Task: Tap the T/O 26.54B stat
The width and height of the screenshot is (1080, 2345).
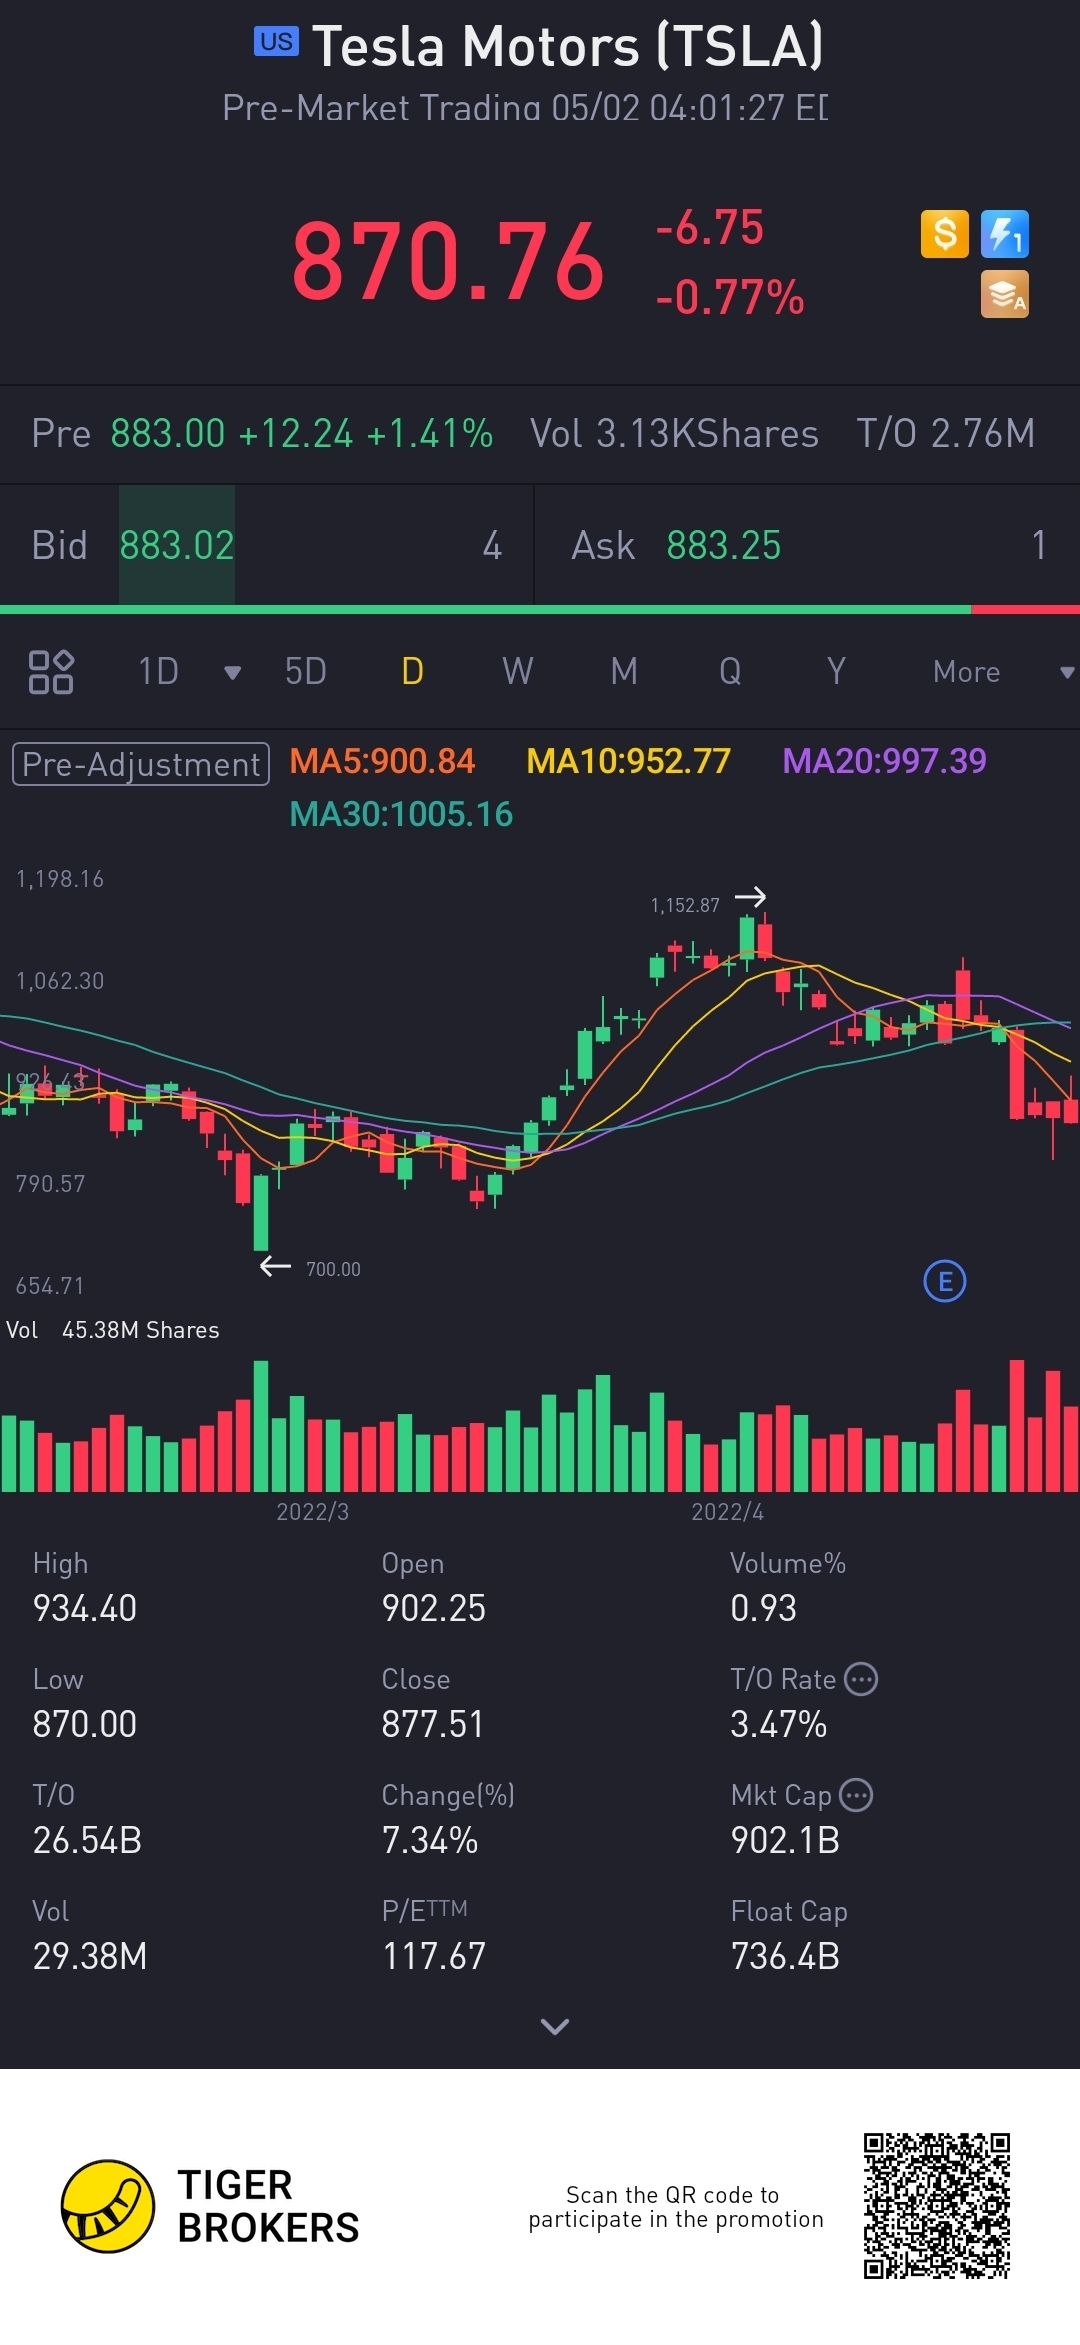Action: (x=87, y=1818)
